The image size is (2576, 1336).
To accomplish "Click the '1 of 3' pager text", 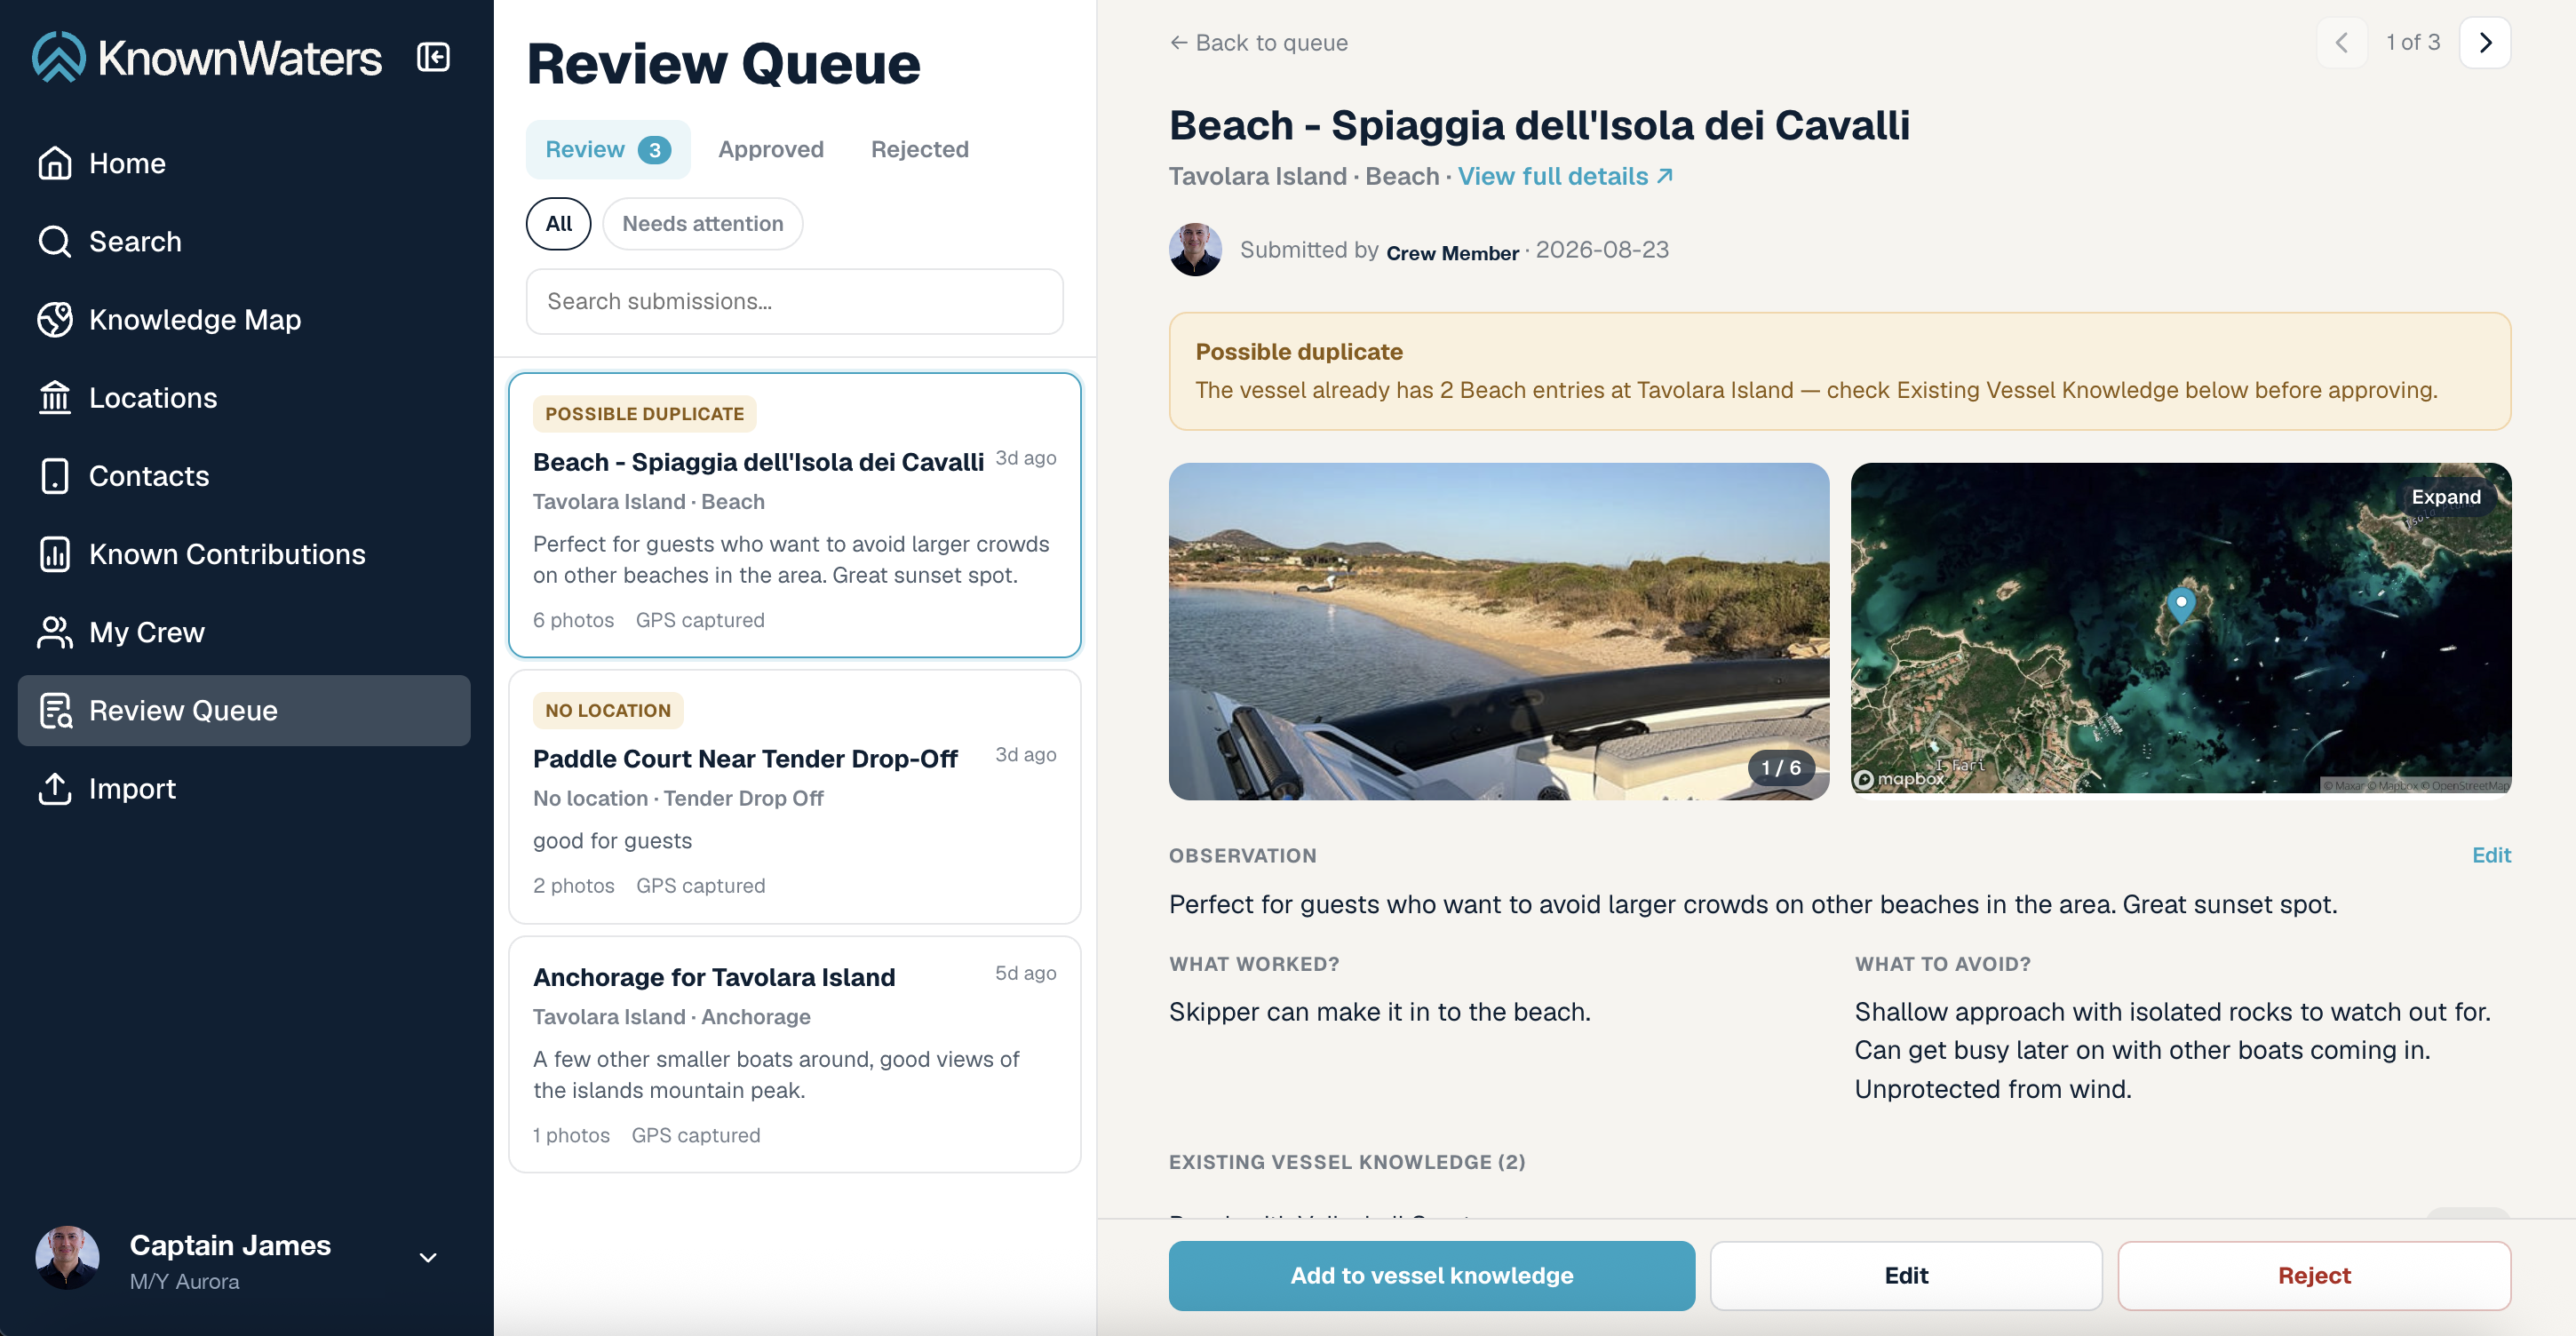I will [x=2413, y=42].
